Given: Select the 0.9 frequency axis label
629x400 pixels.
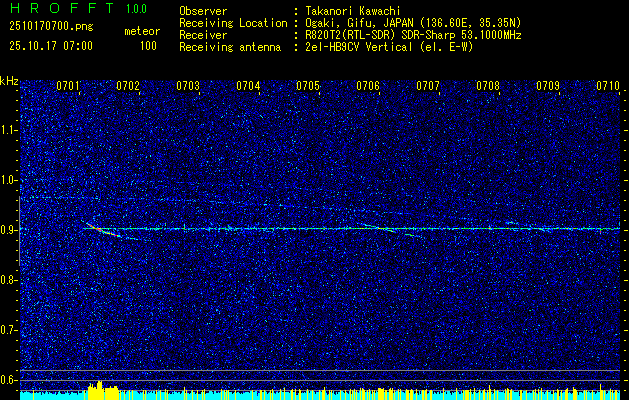Looking at the screenshot, I should click(9, 229).
